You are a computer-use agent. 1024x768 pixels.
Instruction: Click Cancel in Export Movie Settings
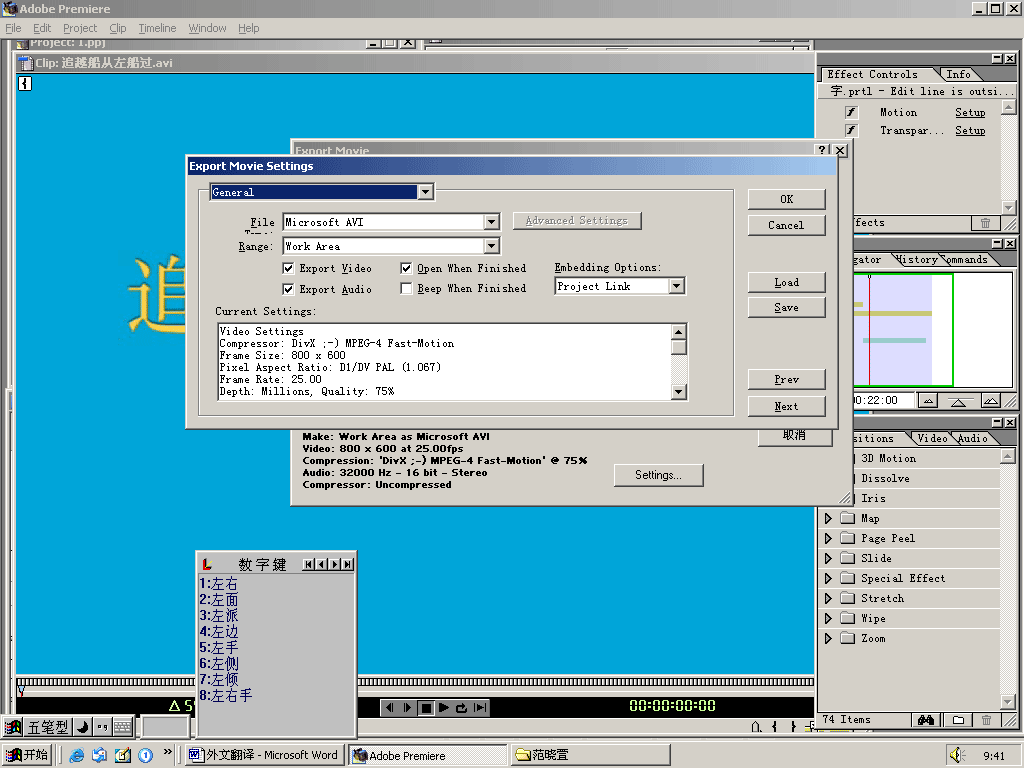[x=786, y=225]
